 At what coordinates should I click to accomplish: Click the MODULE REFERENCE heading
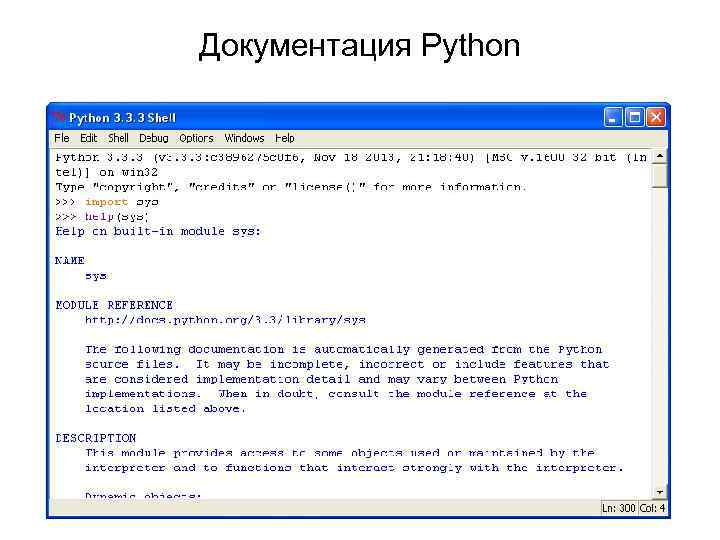(114, 305)
